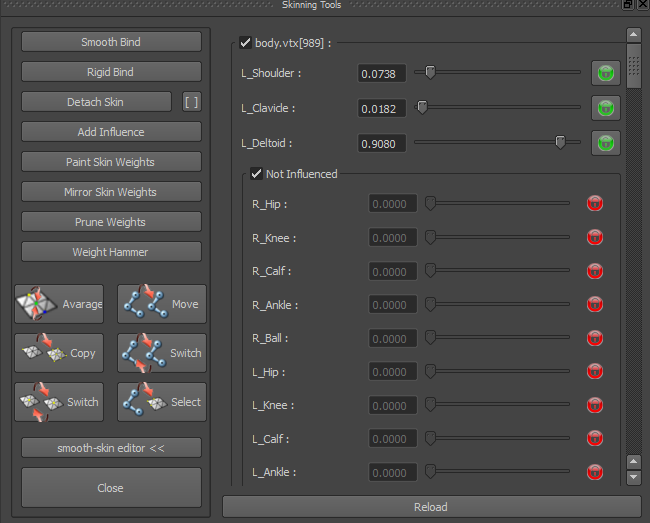
Task: Open Paint Skin Weights
Action: tap(111, 162)
